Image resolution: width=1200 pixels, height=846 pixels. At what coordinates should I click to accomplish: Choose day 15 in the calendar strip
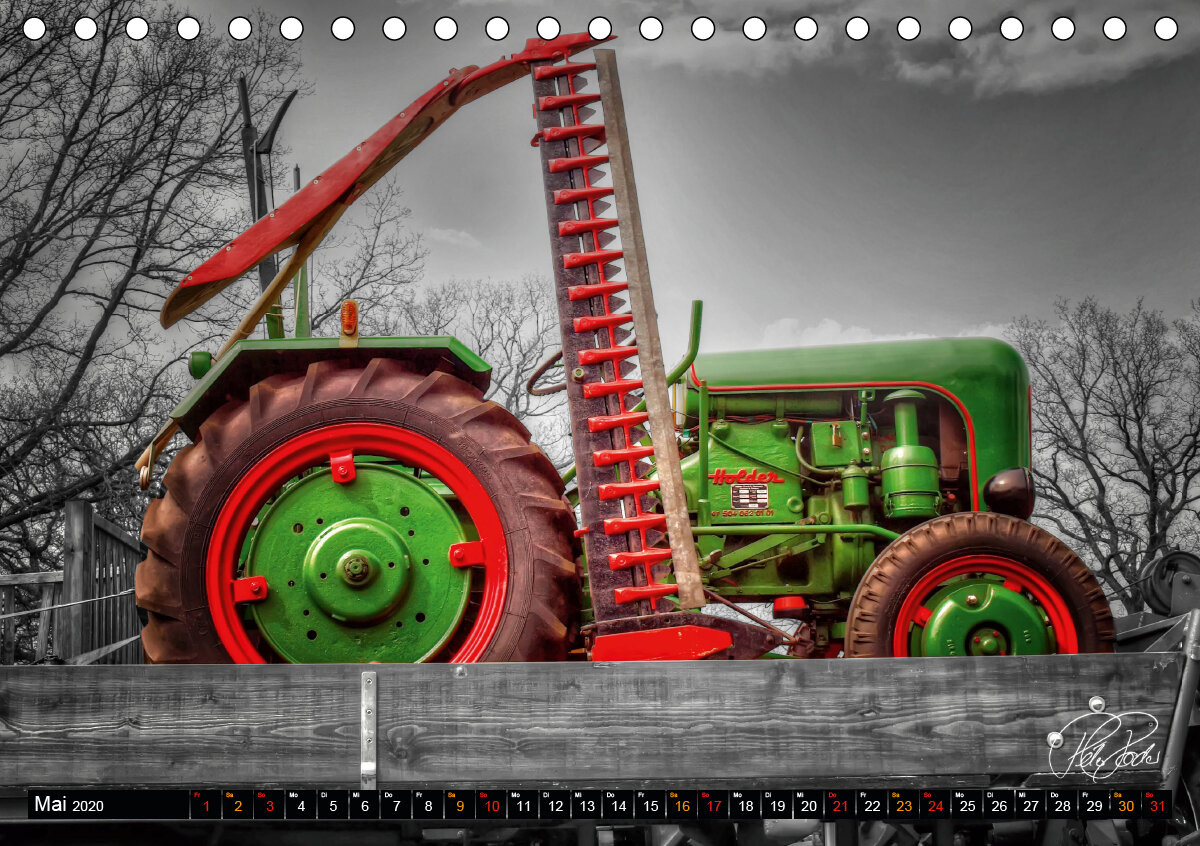pos(650,805)
